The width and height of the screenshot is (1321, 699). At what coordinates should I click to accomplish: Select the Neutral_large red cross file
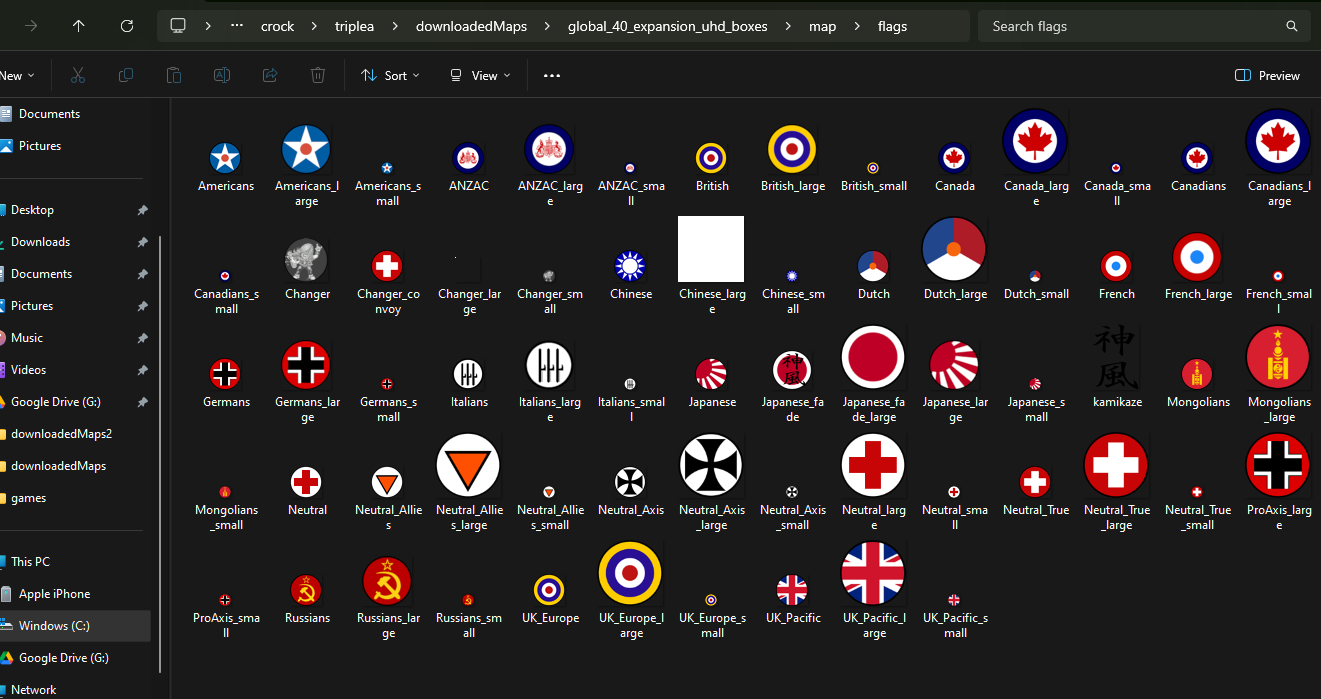[x=873, y=465]
